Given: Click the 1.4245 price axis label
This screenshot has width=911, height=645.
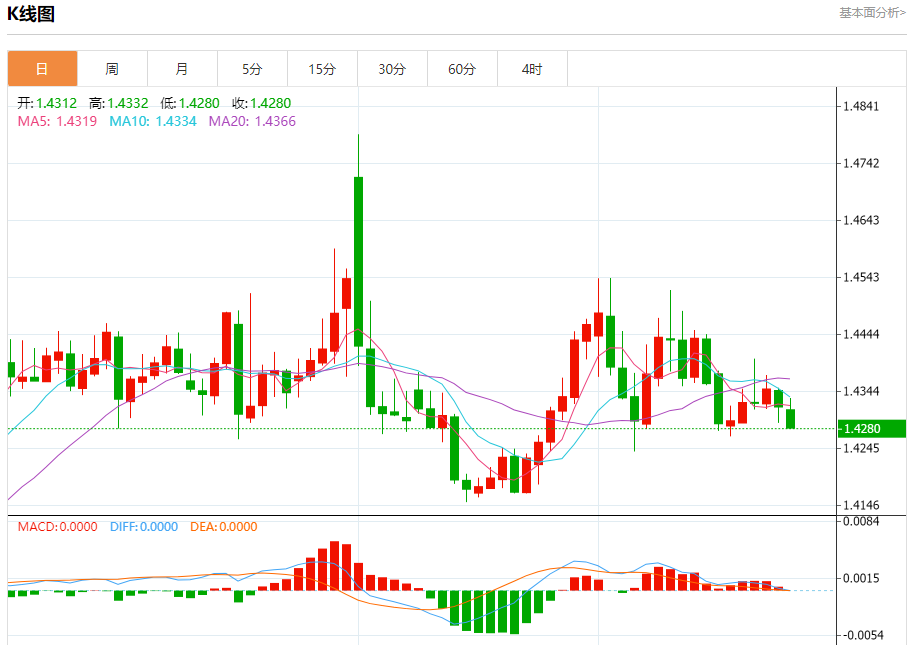Looking at the screenshot, I should 861,448.
